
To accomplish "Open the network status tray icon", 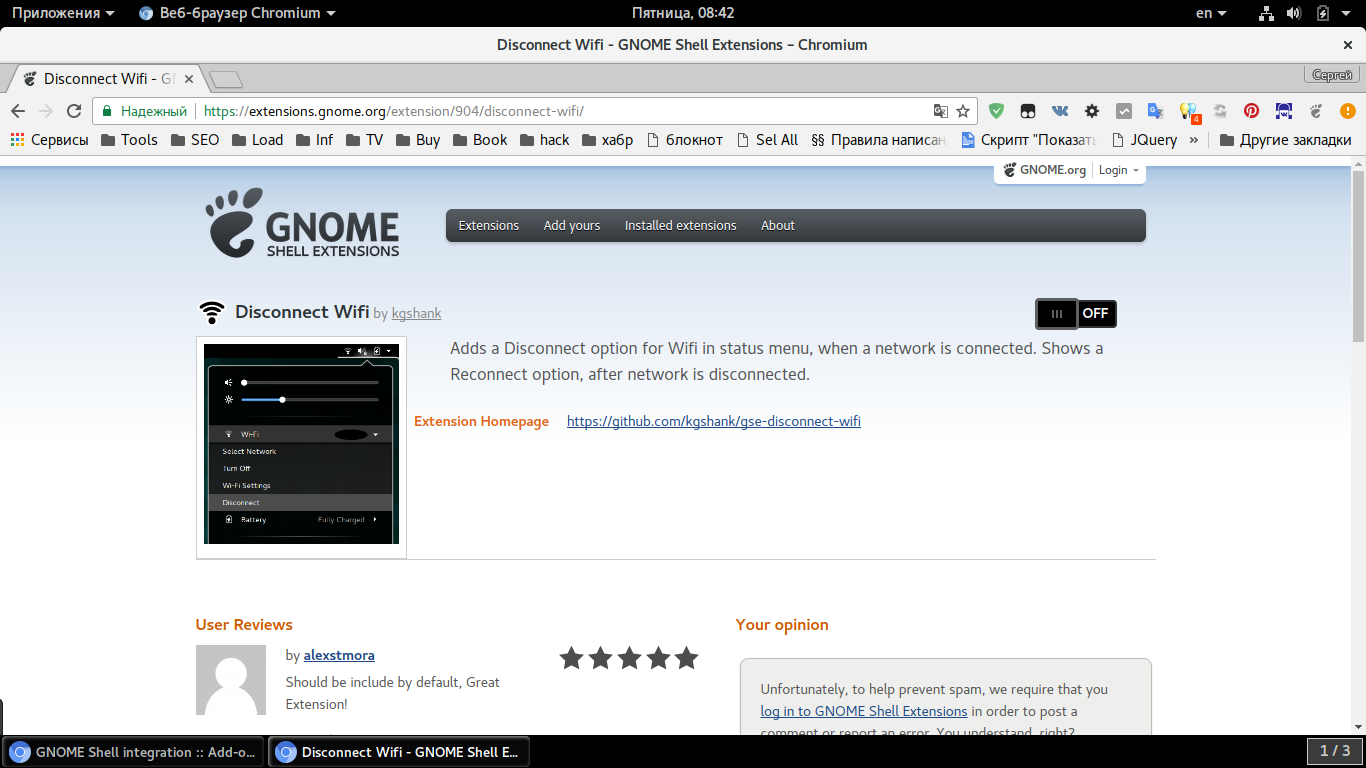I will coord(1266,13).
